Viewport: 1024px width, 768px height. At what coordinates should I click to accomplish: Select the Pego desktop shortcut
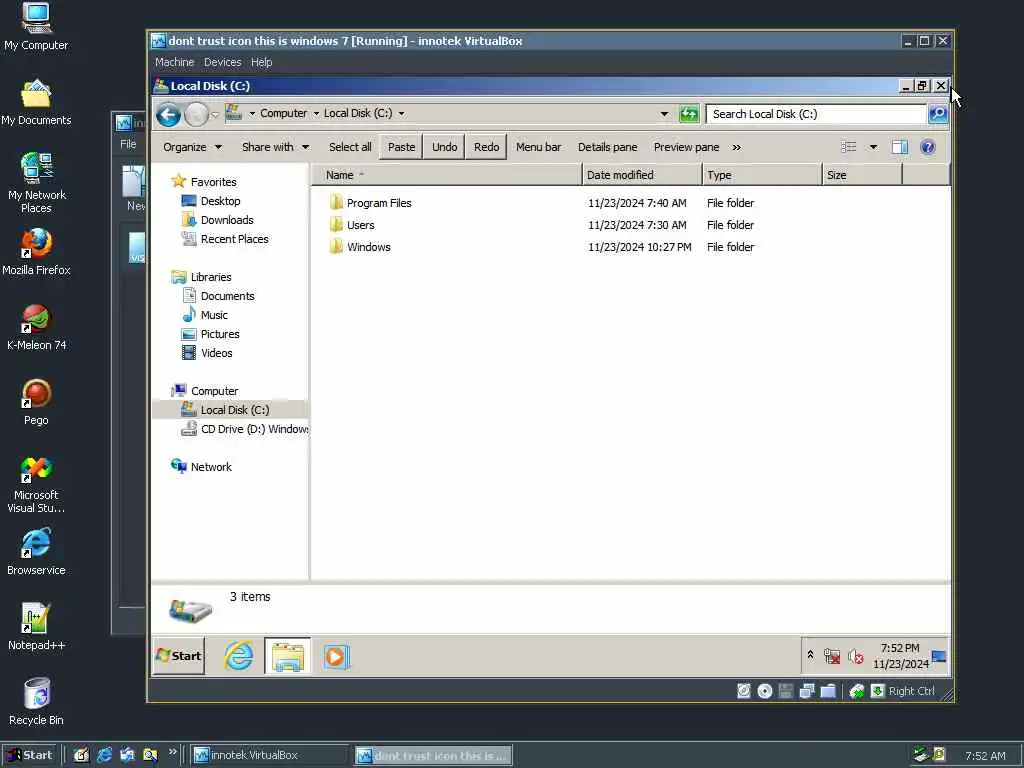(x=36, y=402)
